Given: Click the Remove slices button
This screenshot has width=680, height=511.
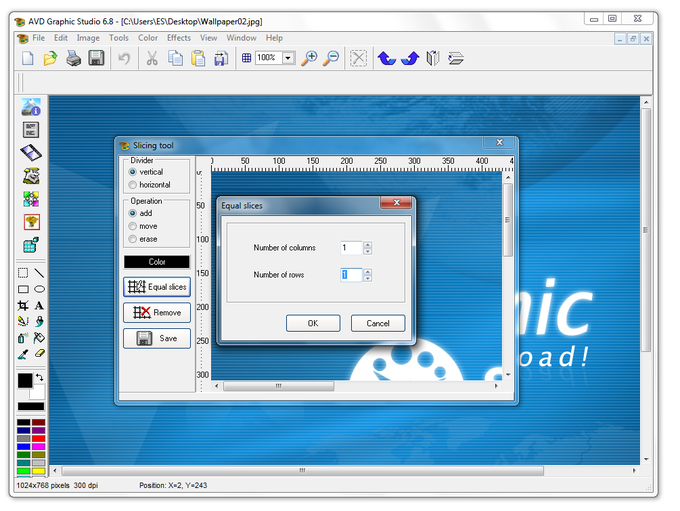Looking at the screenshot, I should point(157,312).
